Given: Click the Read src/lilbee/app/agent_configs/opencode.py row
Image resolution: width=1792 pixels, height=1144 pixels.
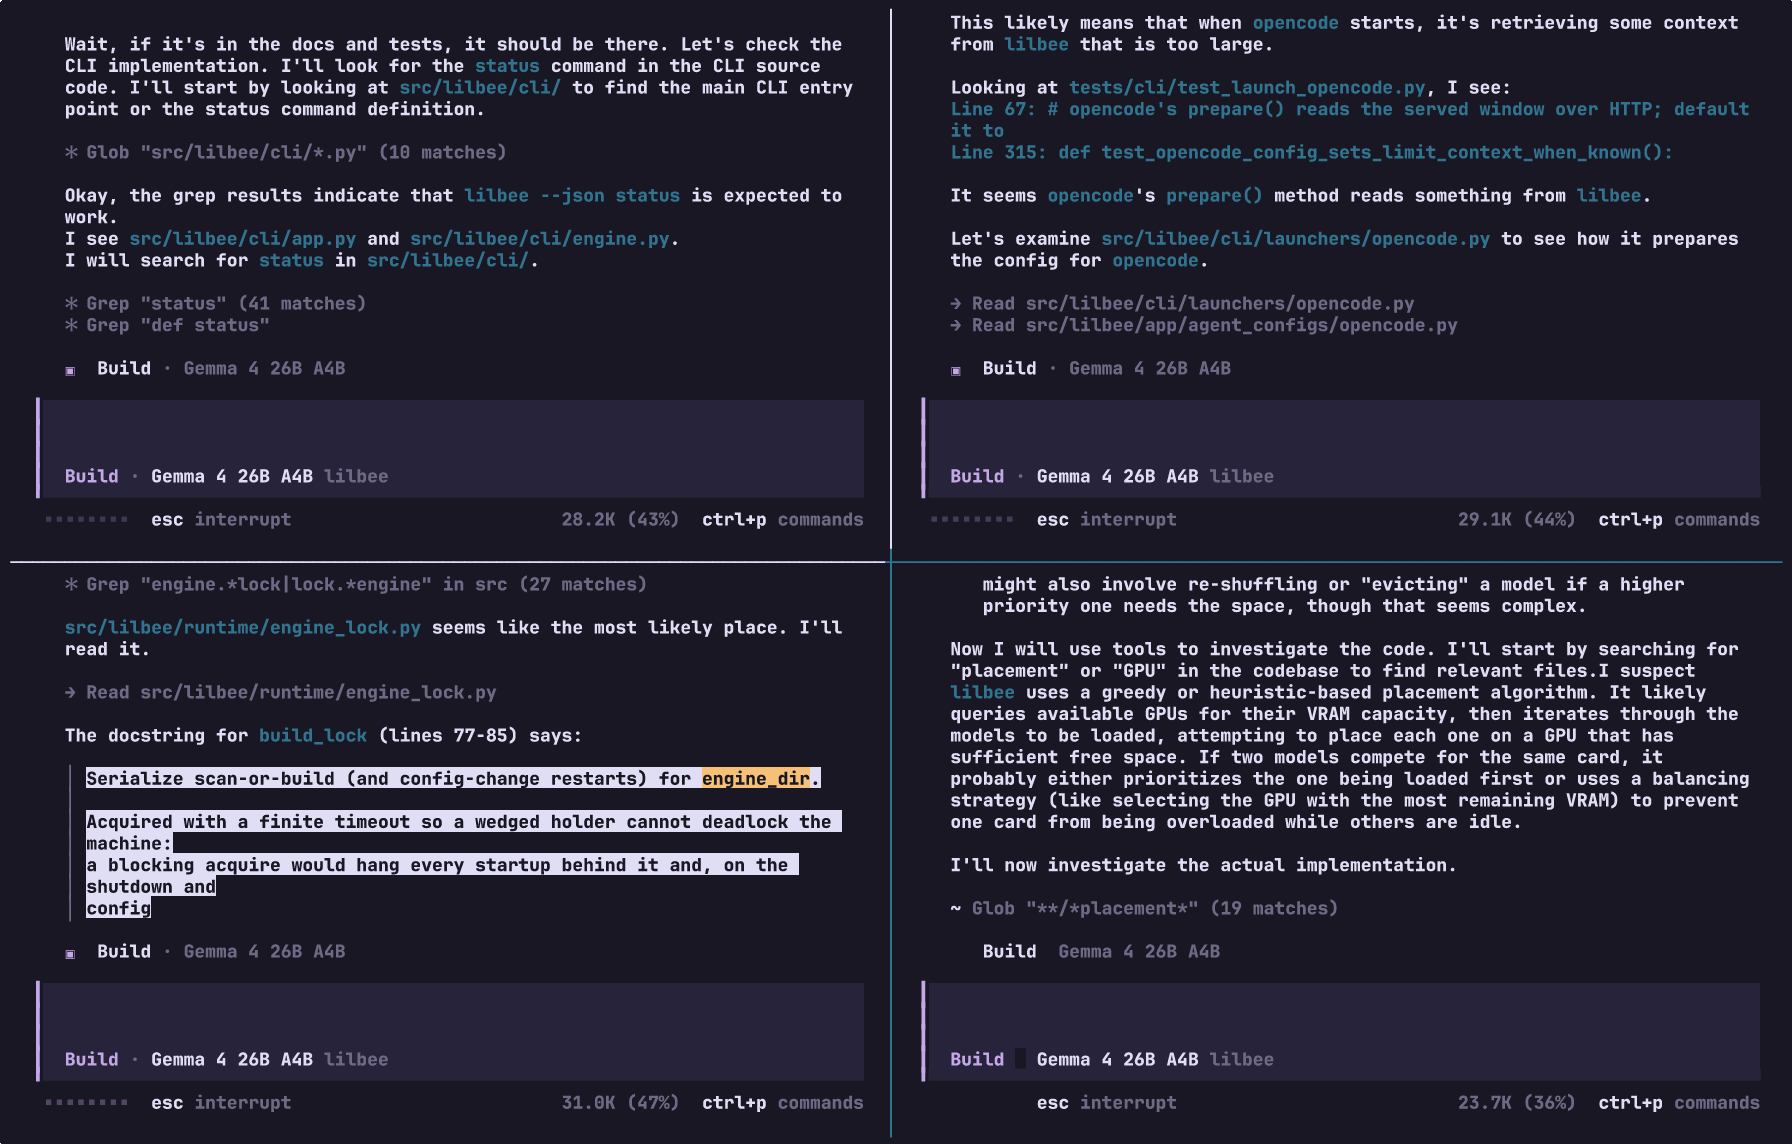Looking at the screenshot, I should click(x=1204, y=325).
